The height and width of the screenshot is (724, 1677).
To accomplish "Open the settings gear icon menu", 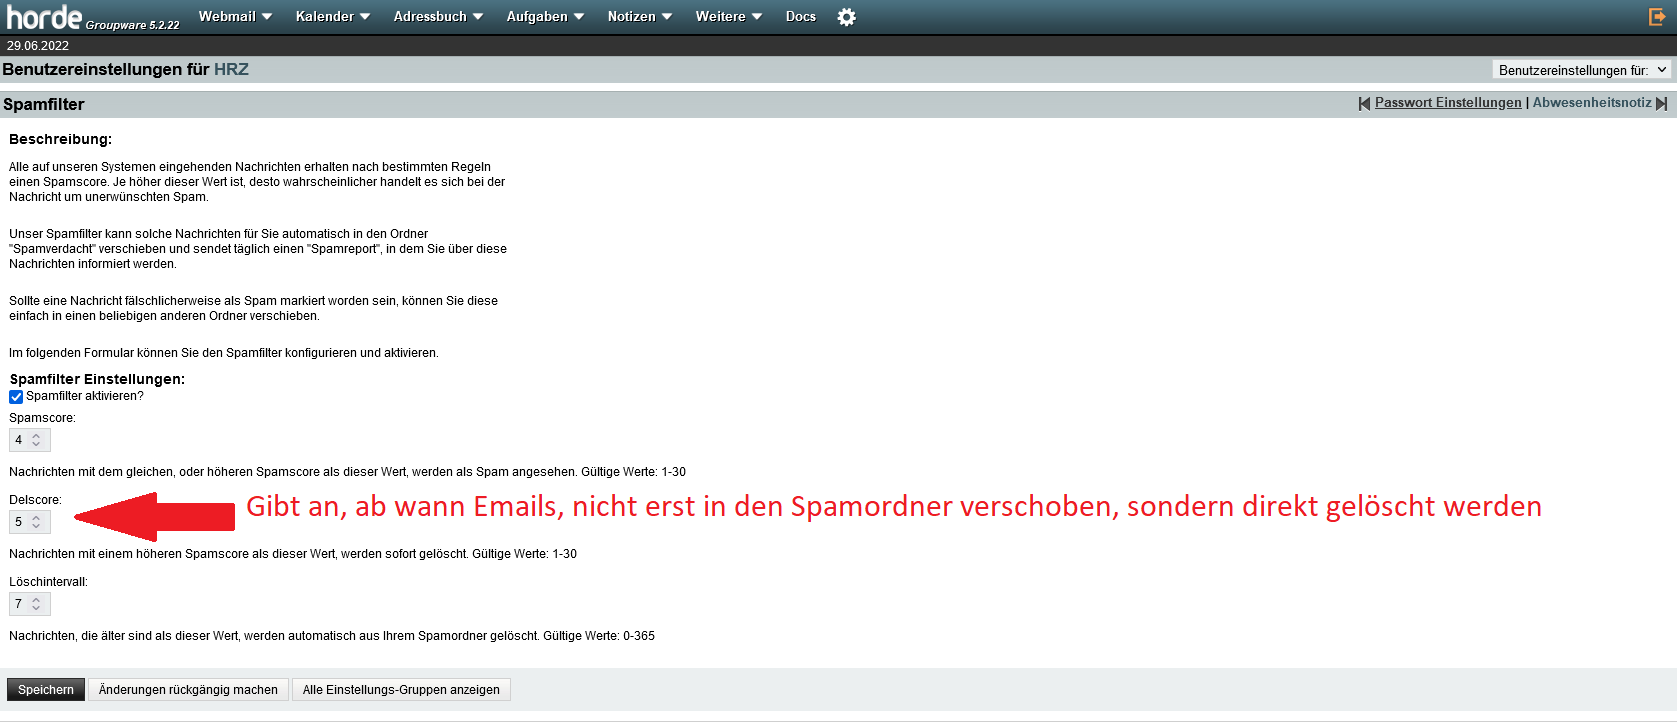I will (x=846, y=17).
